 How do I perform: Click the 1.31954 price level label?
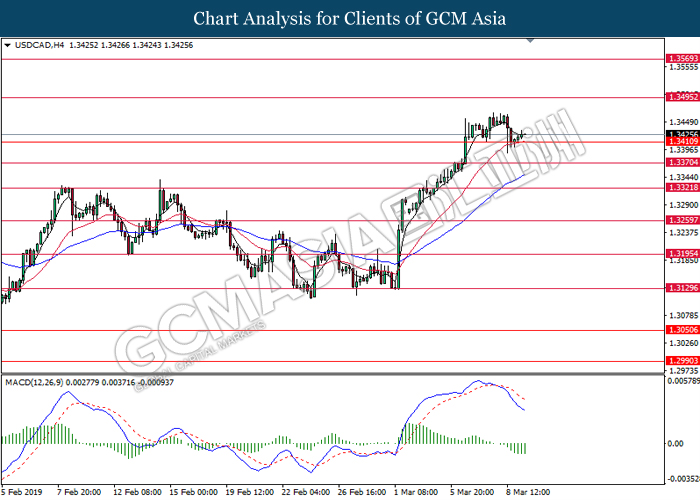[x=683, y=254]
